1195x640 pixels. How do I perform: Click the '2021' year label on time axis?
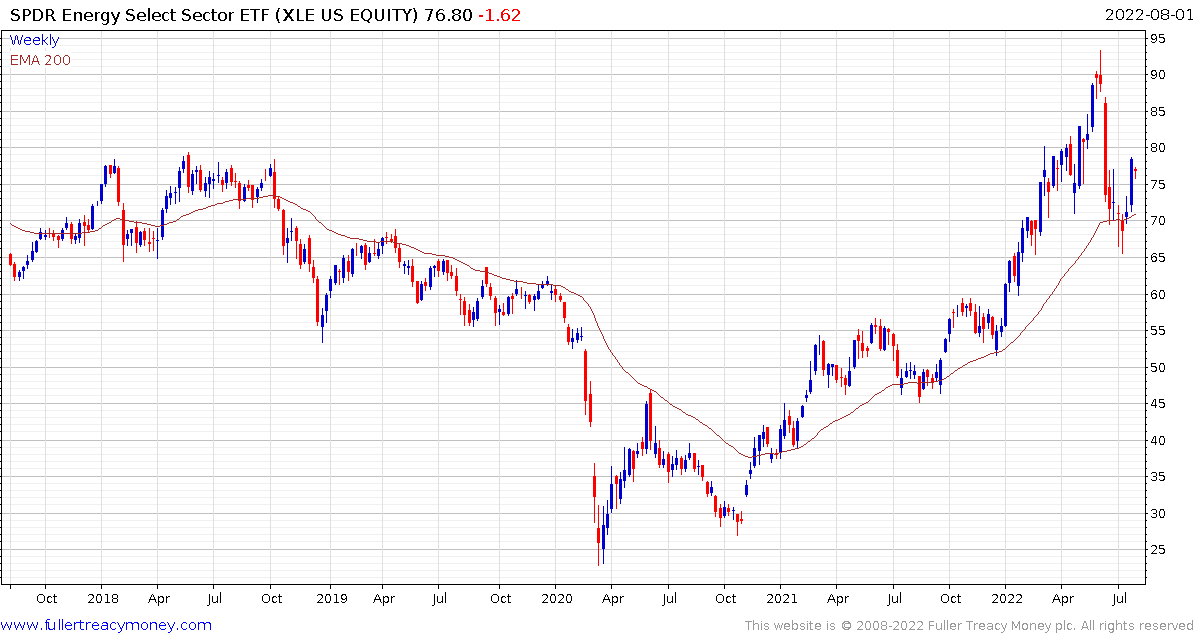click(780, 598)
